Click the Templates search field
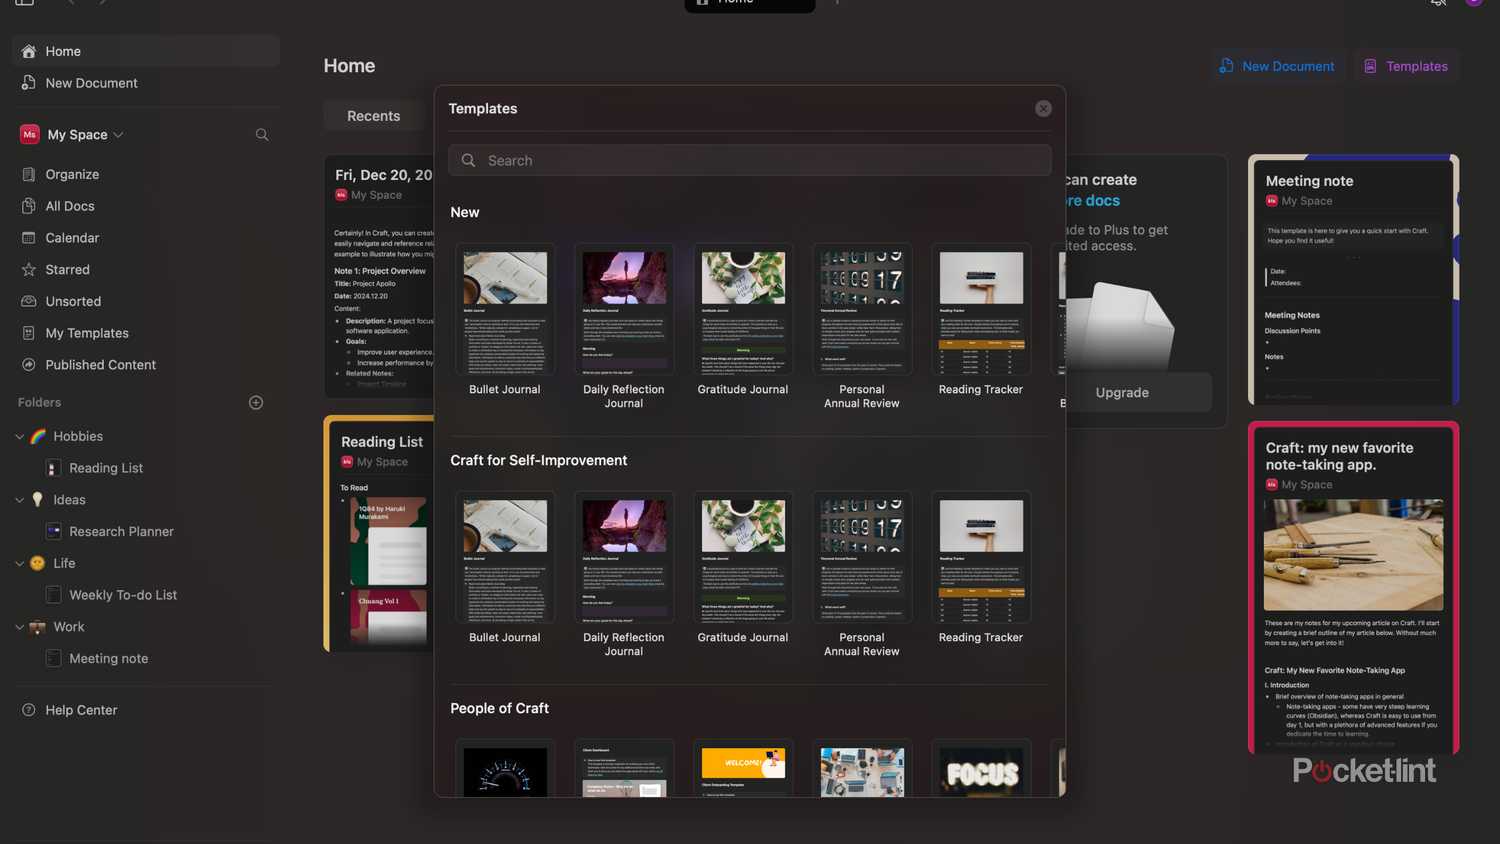1500x844 pixels. click(750, 160)
